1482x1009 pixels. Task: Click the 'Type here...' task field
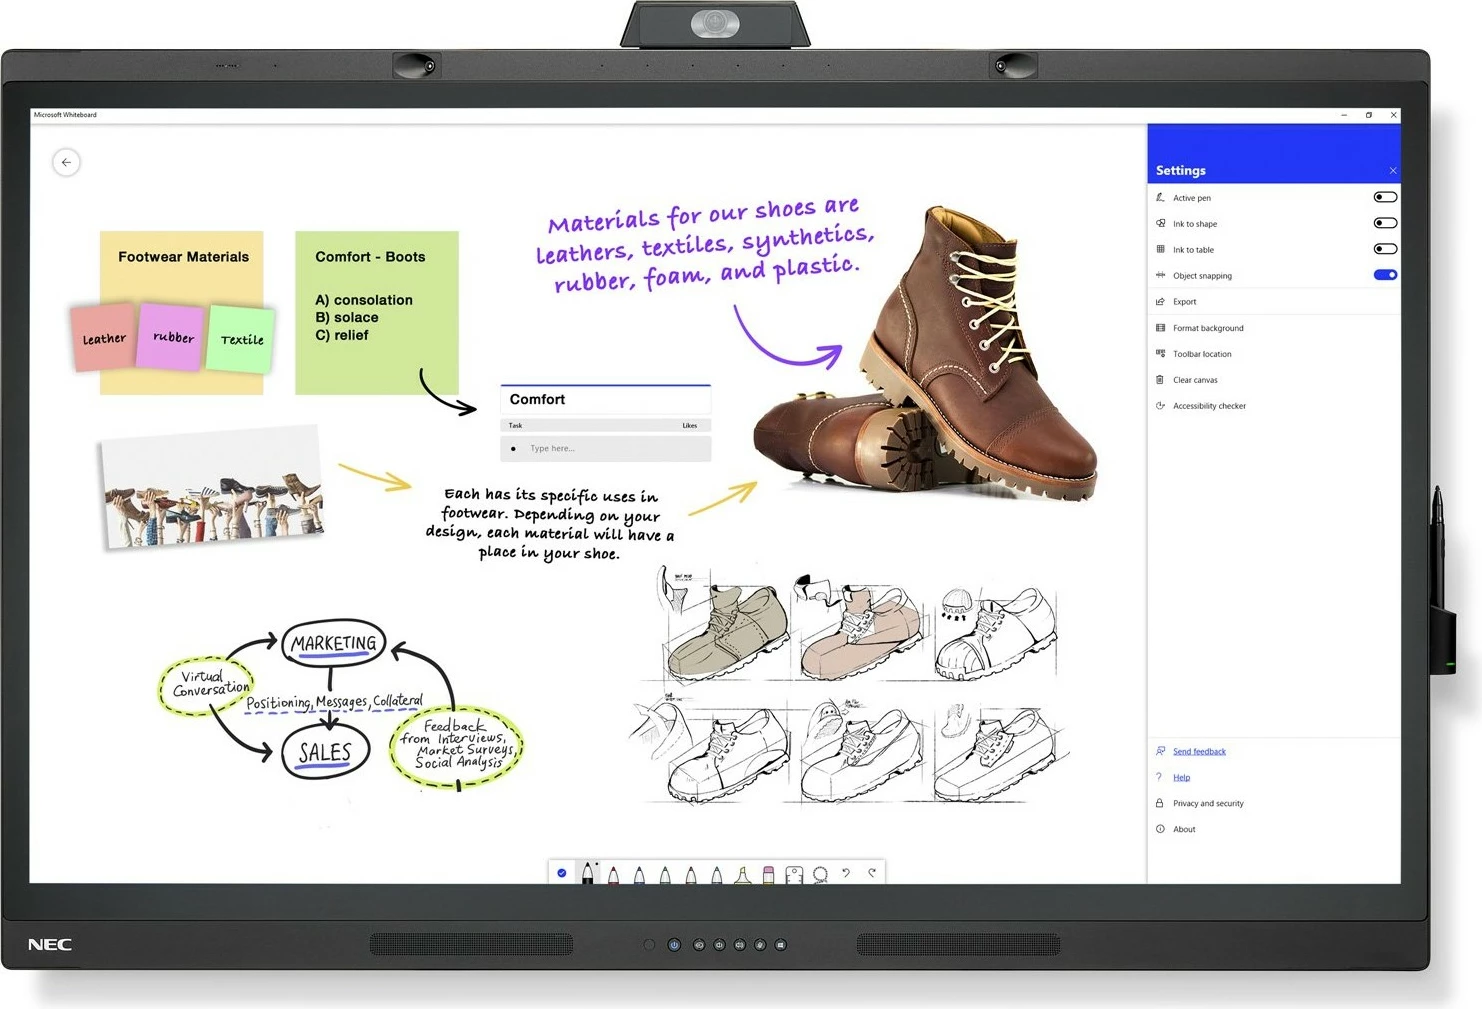[606, 449]
